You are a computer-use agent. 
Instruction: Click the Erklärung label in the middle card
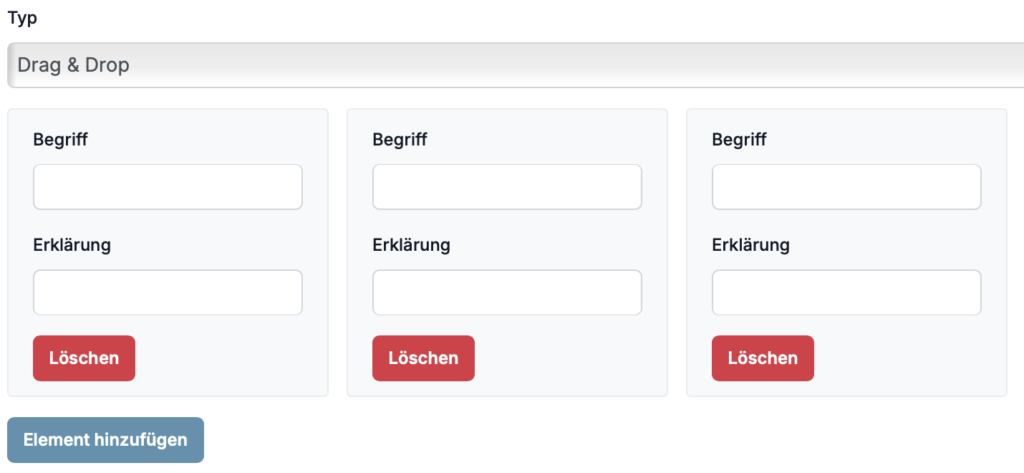[411, 245]
